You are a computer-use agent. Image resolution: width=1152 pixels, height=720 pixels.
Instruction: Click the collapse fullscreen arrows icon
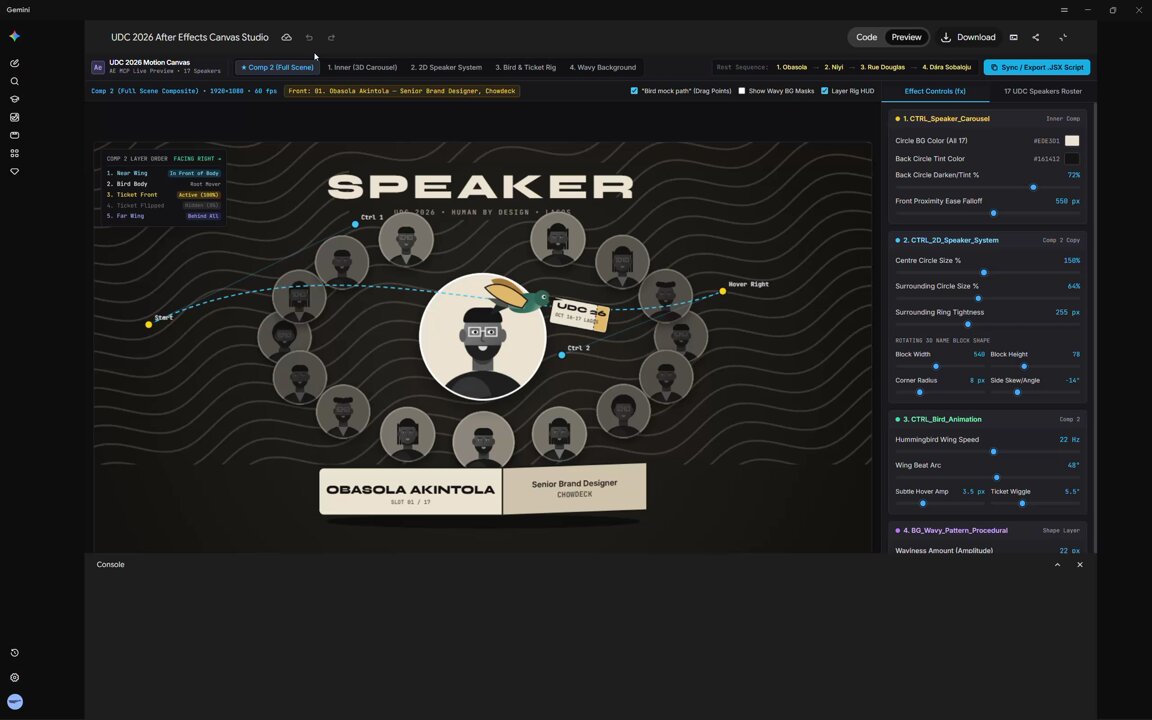pyautogui.click(x=1063, y=37)
